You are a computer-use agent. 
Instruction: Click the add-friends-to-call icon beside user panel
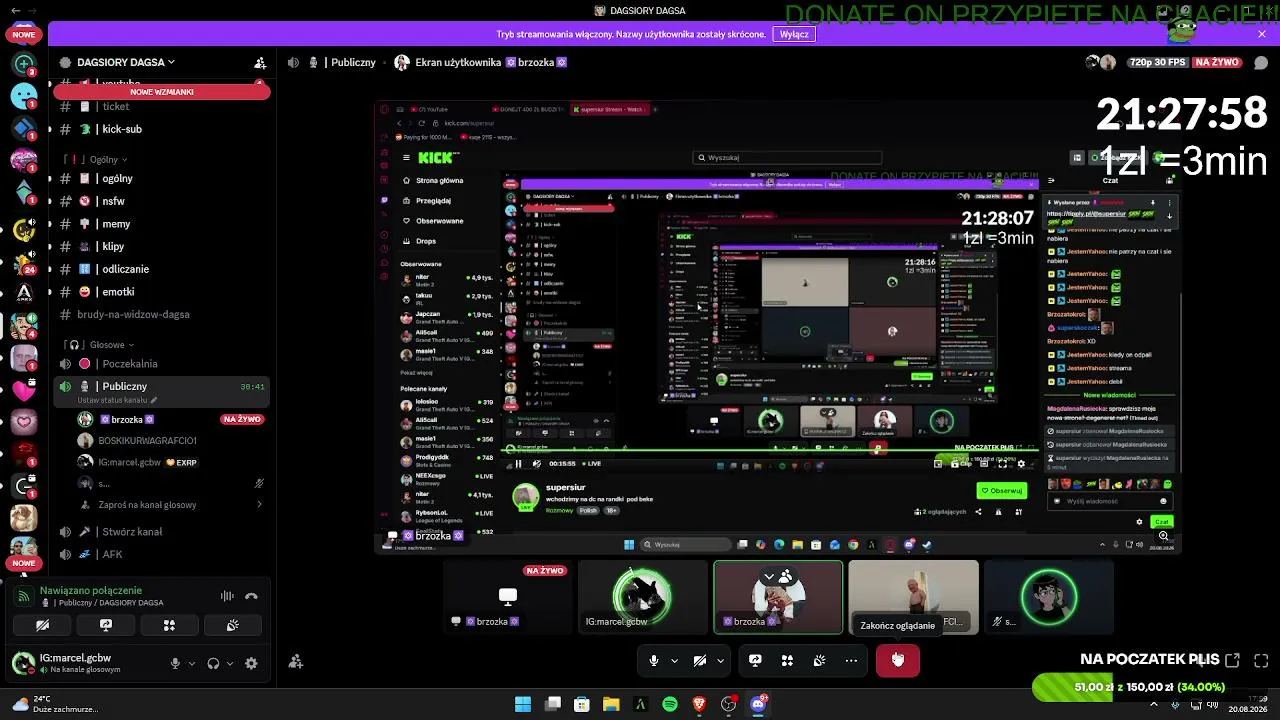tap(296, 661)
